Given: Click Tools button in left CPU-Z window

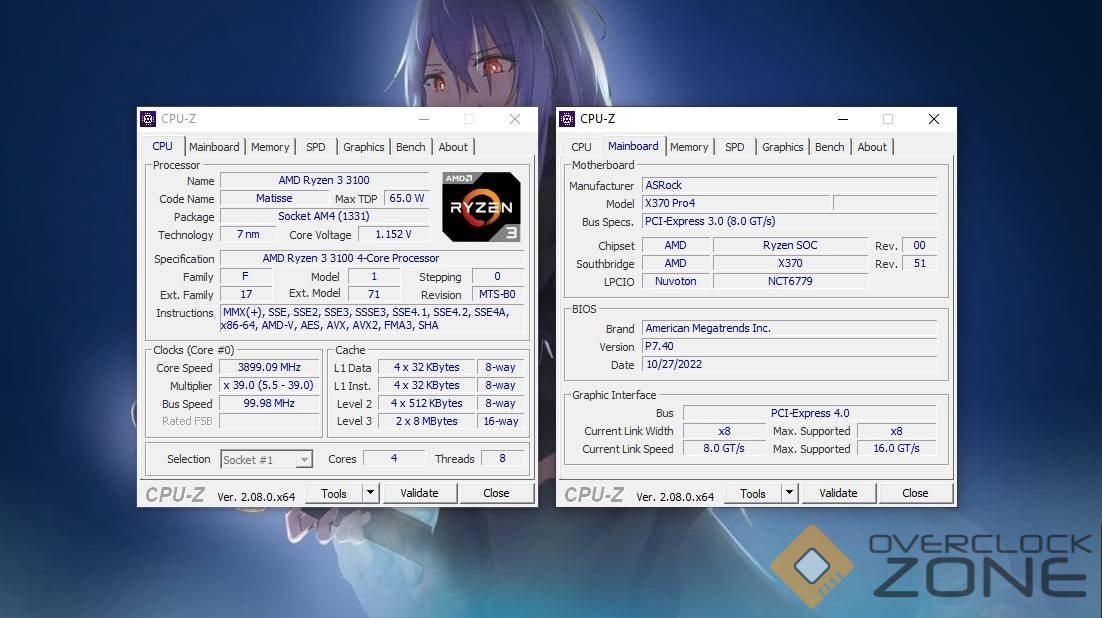Looking at the screenshot, I should pos(334,494).
